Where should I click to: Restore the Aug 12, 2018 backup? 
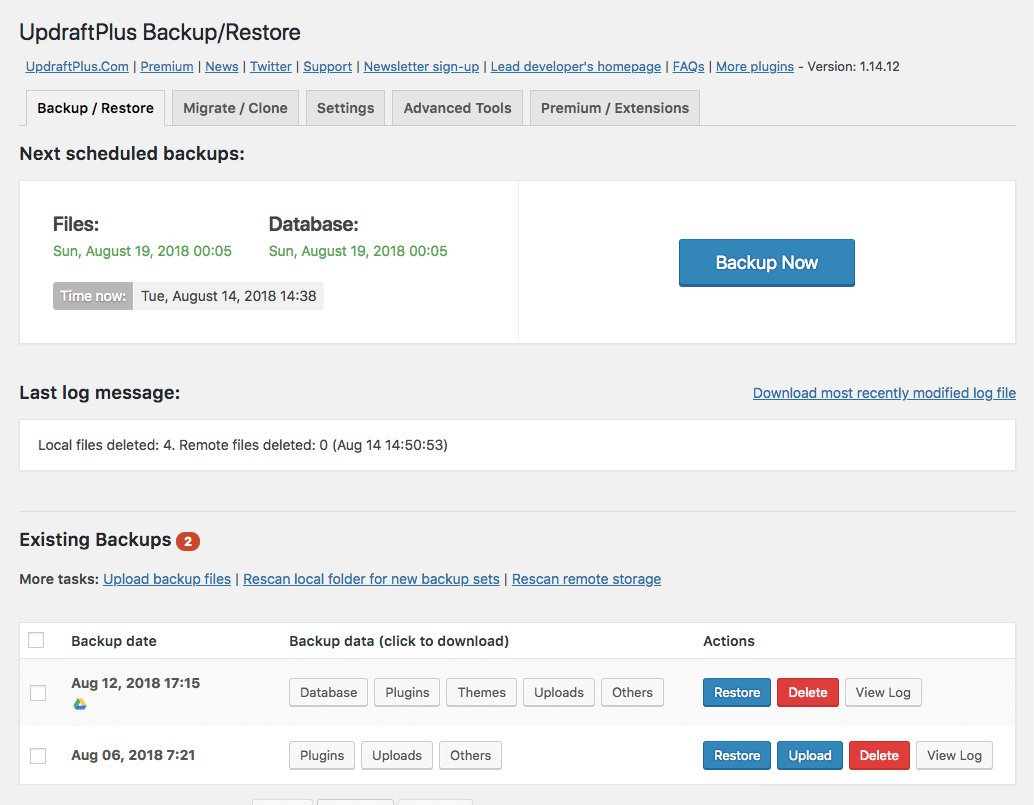(737, 692)
